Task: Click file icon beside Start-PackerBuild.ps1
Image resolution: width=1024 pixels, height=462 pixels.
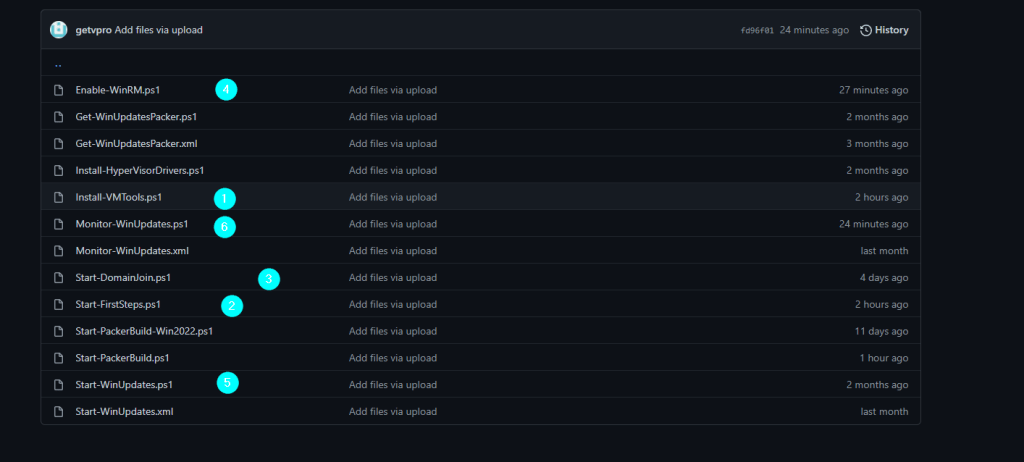Action: pos(59,357)
